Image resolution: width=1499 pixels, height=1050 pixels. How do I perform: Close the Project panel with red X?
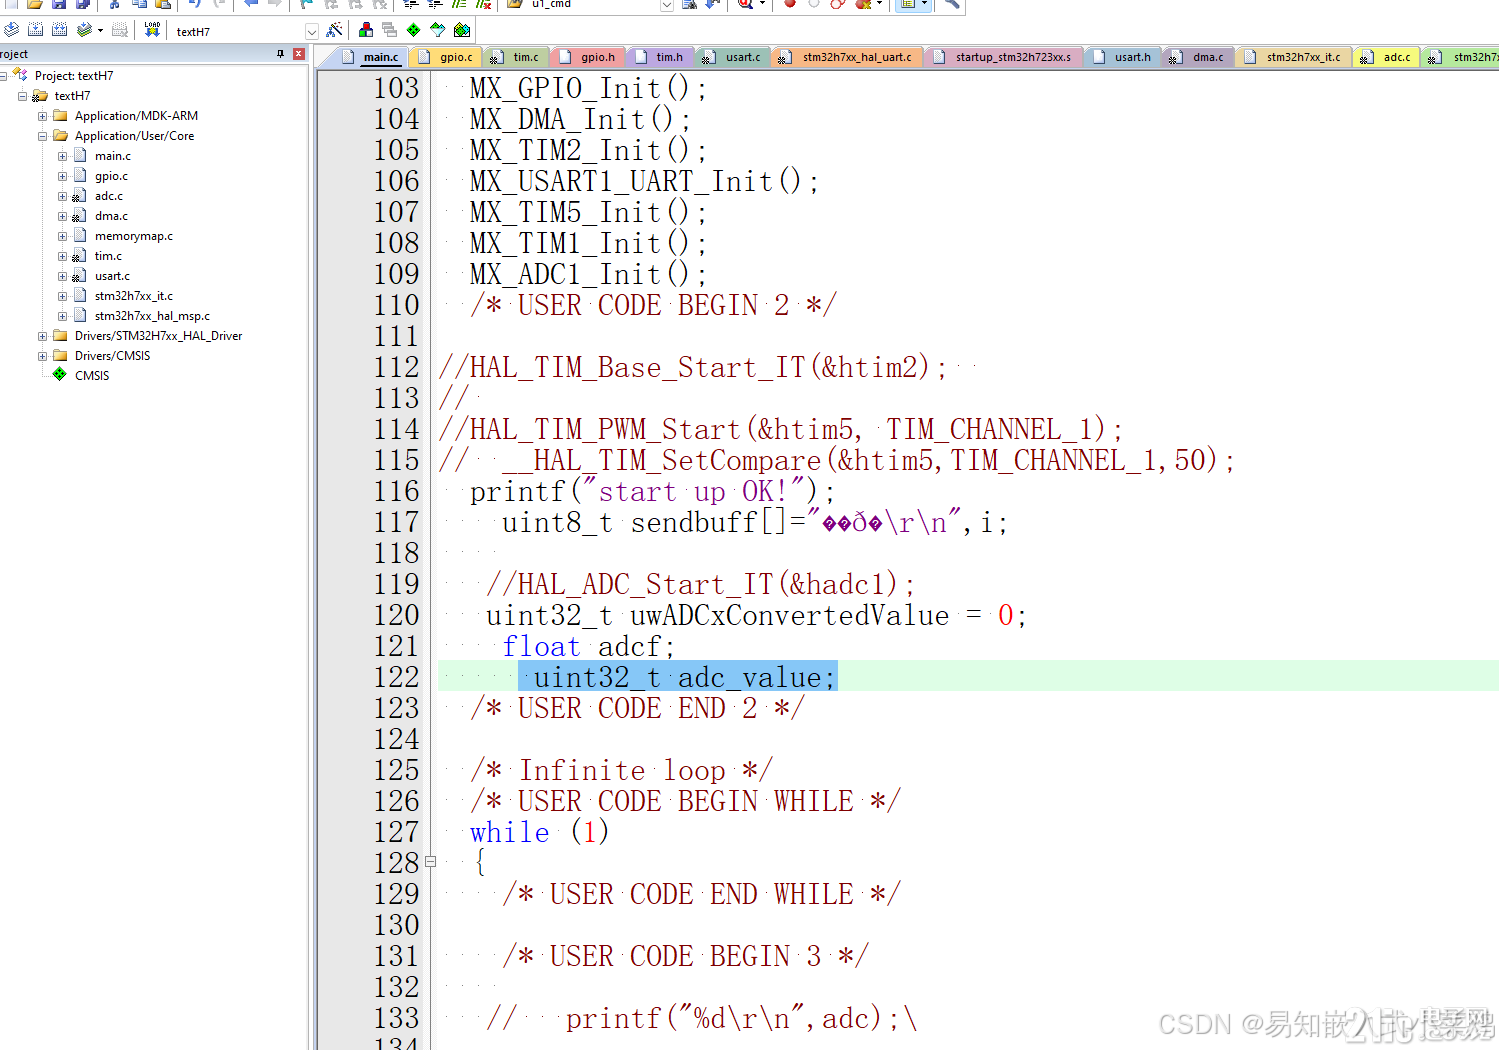(298, 54)
